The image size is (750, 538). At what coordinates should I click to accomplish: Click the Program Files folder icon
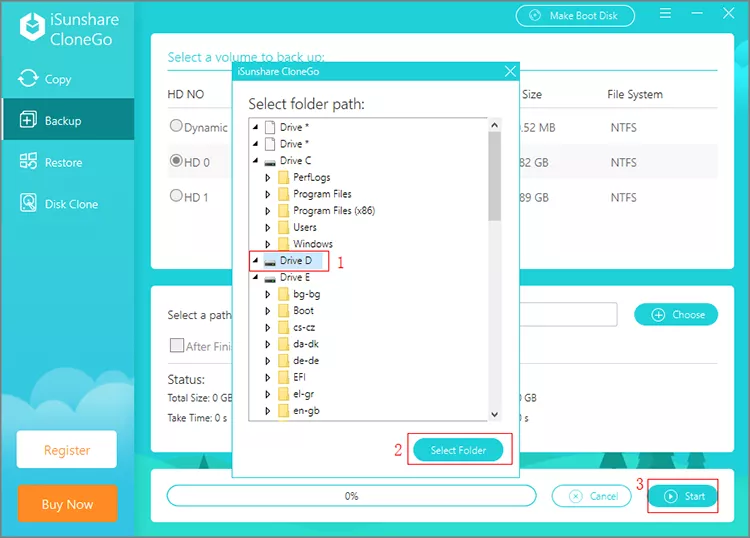(x=284, y=194)
